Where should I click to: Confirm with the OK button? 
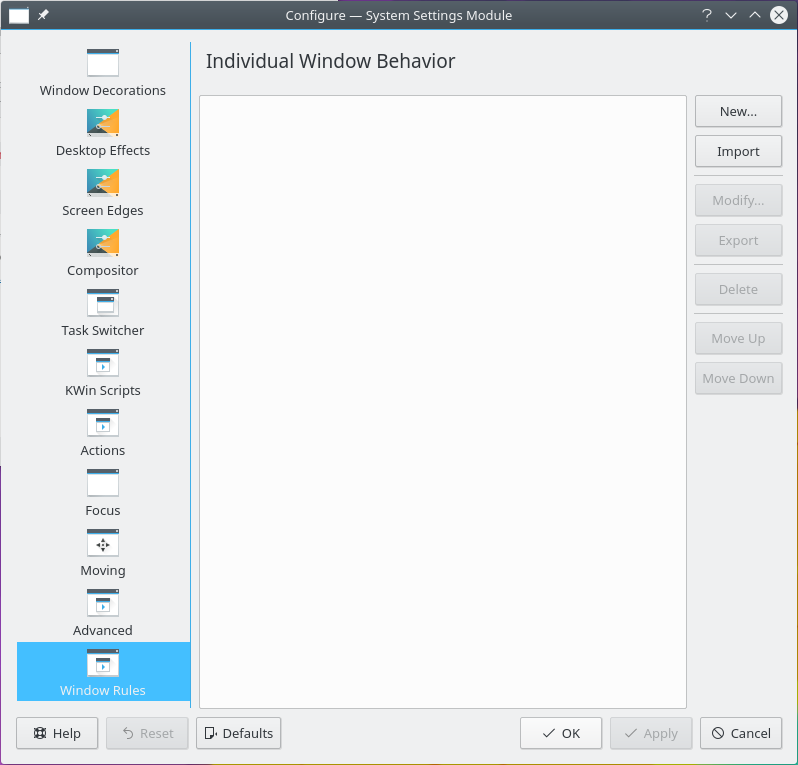point(560,733)
